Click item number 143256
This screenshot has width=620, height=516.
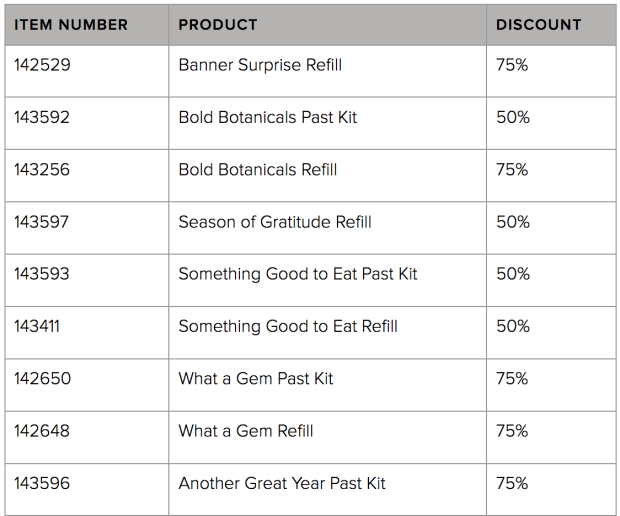point(43,170)
